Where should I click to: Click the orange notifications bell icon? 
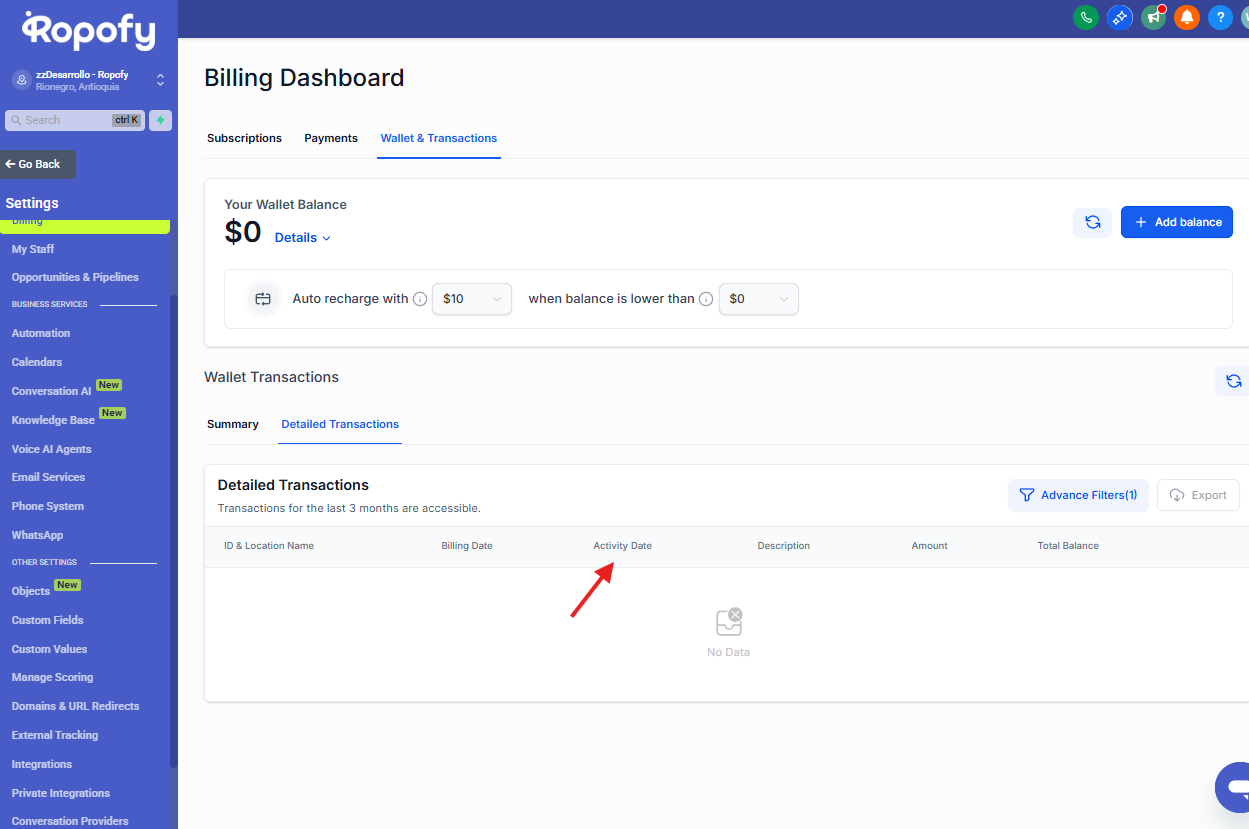coord(1187,17)
